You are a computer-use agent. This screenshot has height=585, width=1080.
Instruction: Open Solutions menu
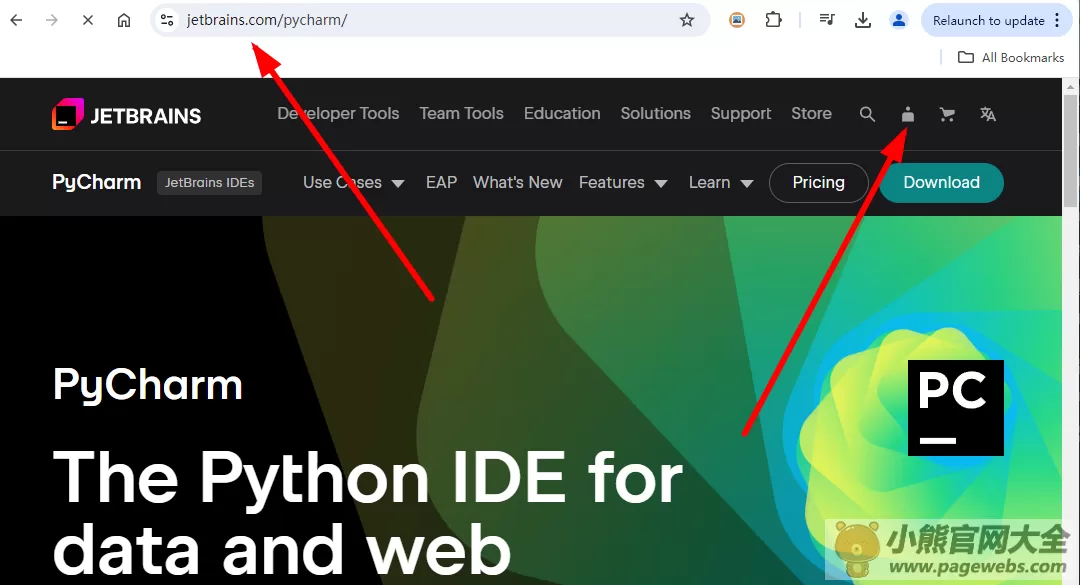pyautogui.click(x=656, y=114)
